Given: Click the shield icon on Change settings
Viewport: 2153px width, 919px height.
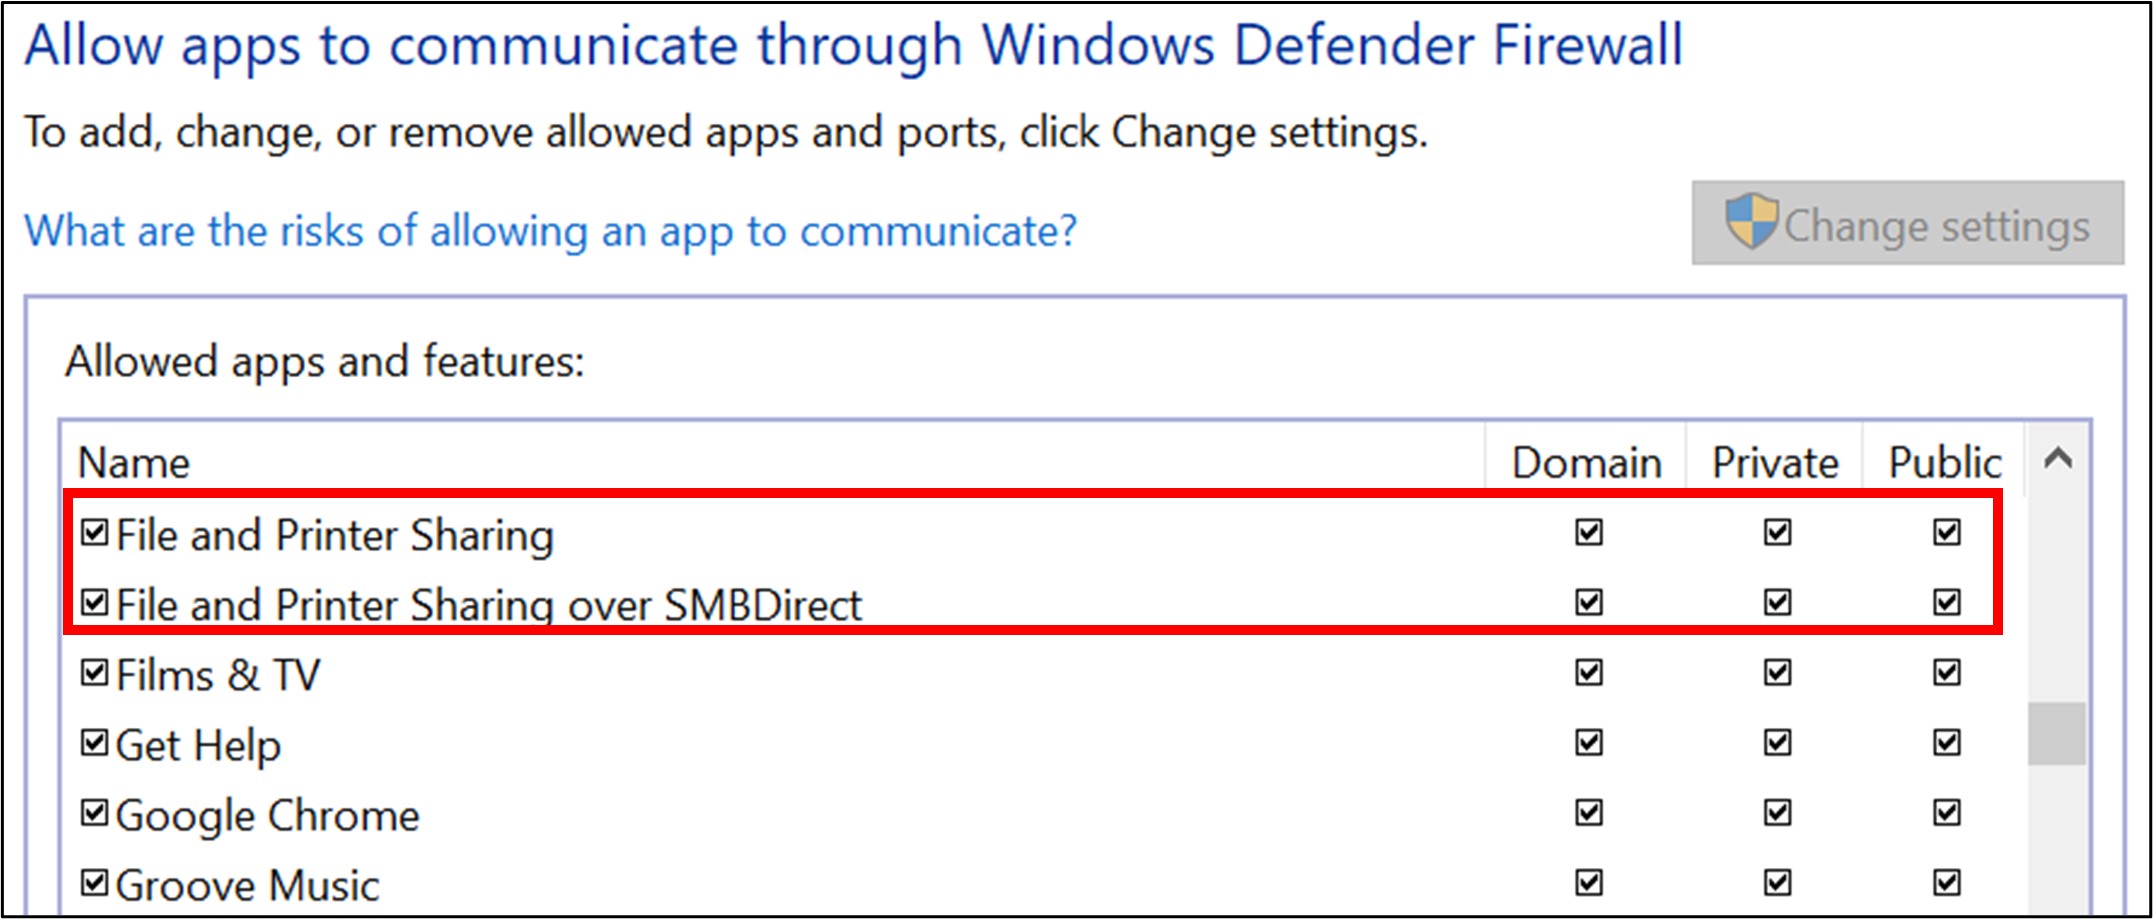Looking at the screenshot, I should tap(1751, 221).
